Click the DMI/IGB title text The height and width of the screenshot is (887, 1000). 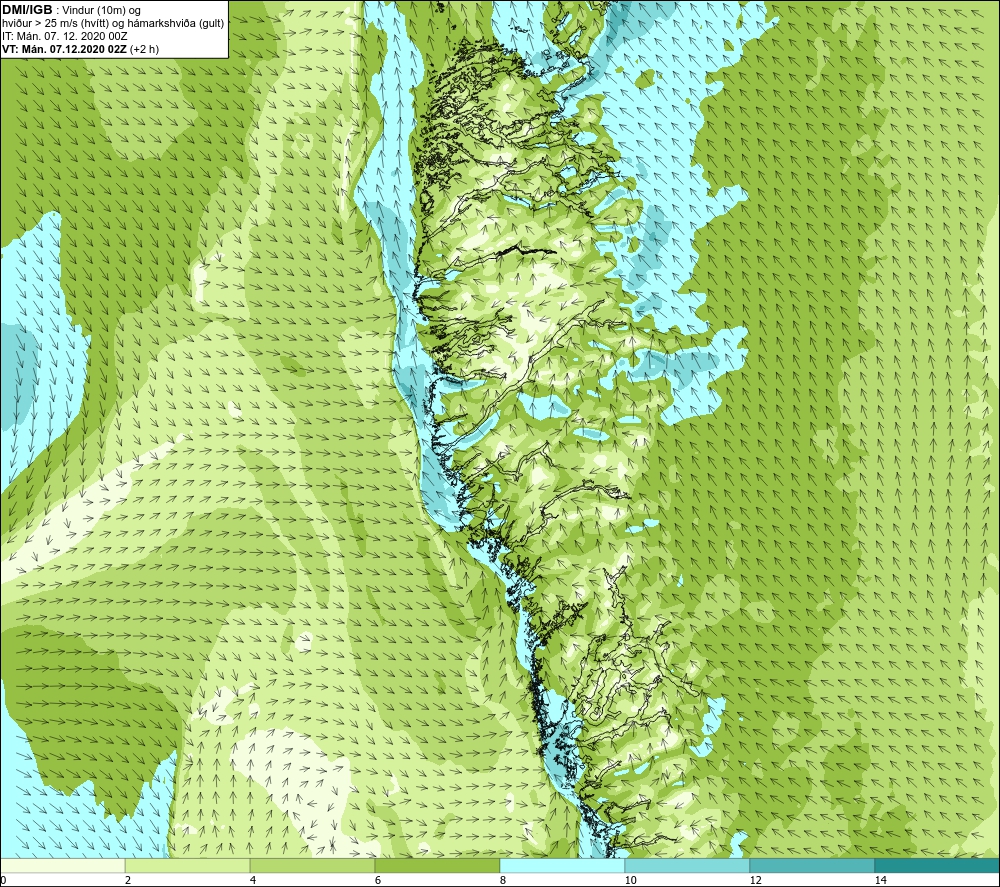click(x=27, y=10)
